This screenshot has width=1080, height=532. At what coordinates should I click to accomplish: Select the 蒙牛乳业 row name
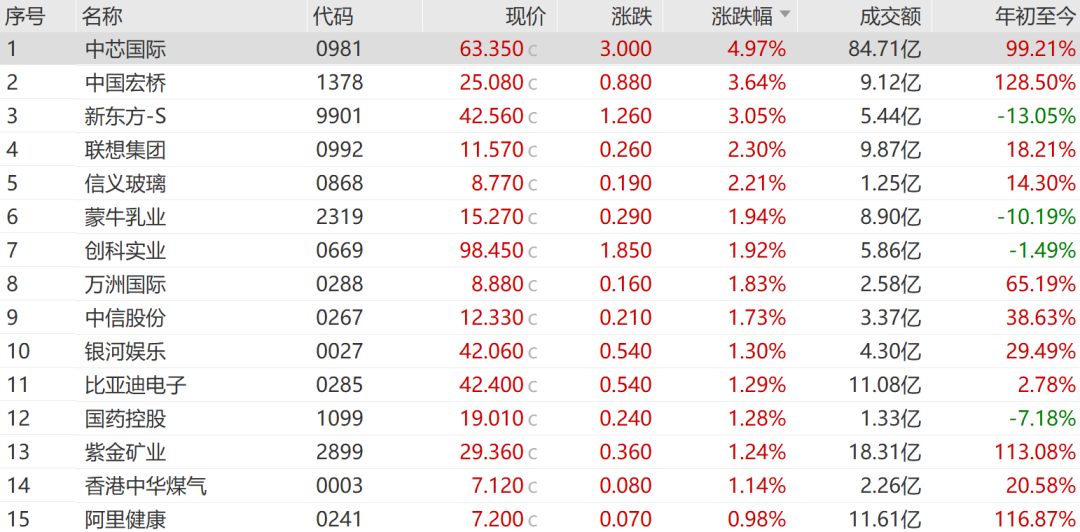tap(125, 217)
